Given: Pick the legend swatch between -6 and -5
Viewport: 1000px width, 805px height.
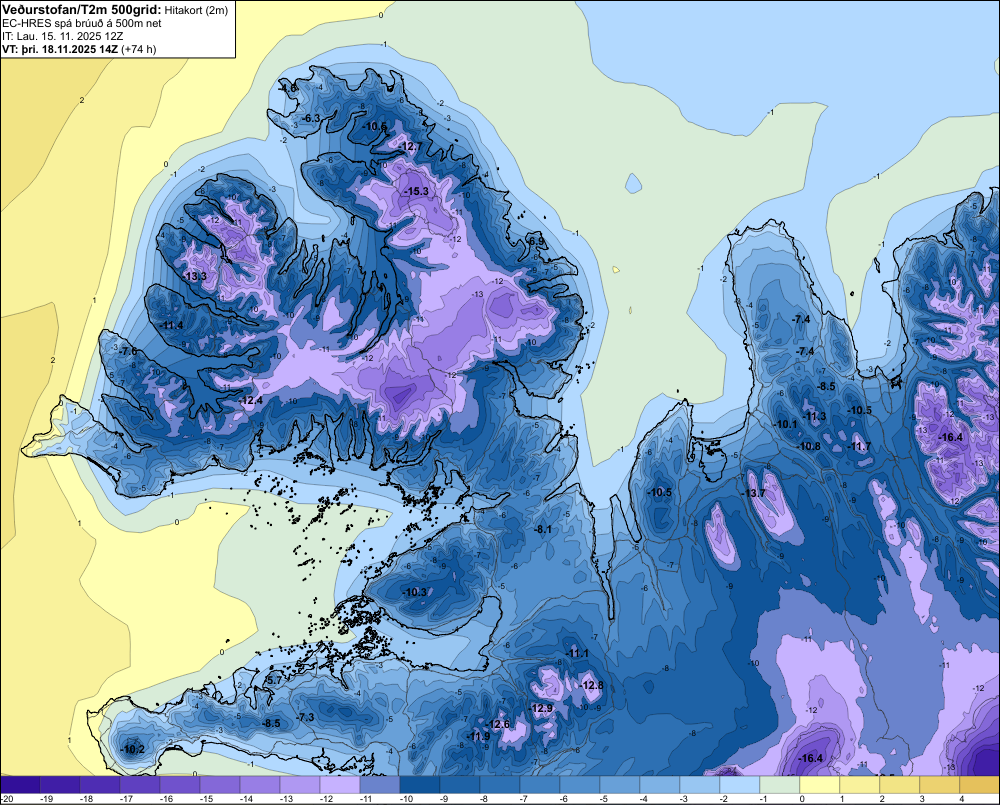Looking at the screenshot, I should coord(580,785).
